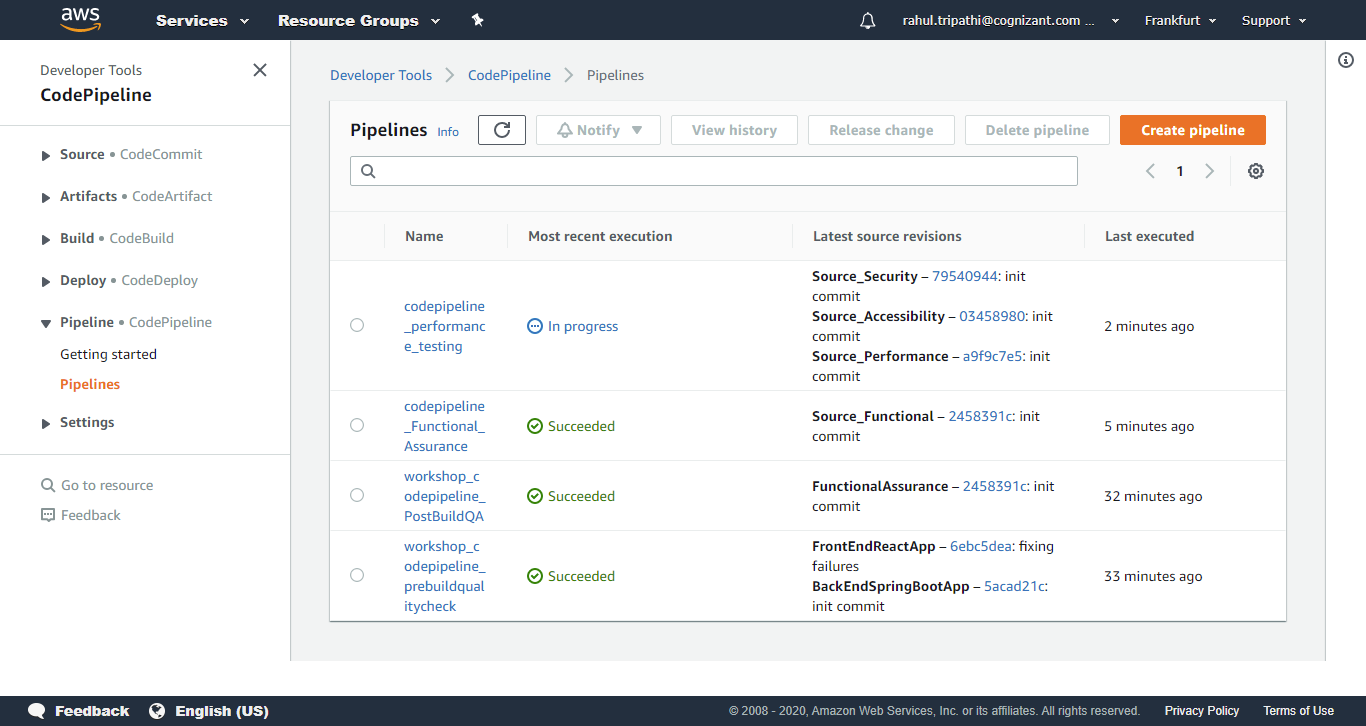This screenshot has width=1366, height=726.
Task: Expand Artifacts CodeArtifact section
Action: [46, 197]
